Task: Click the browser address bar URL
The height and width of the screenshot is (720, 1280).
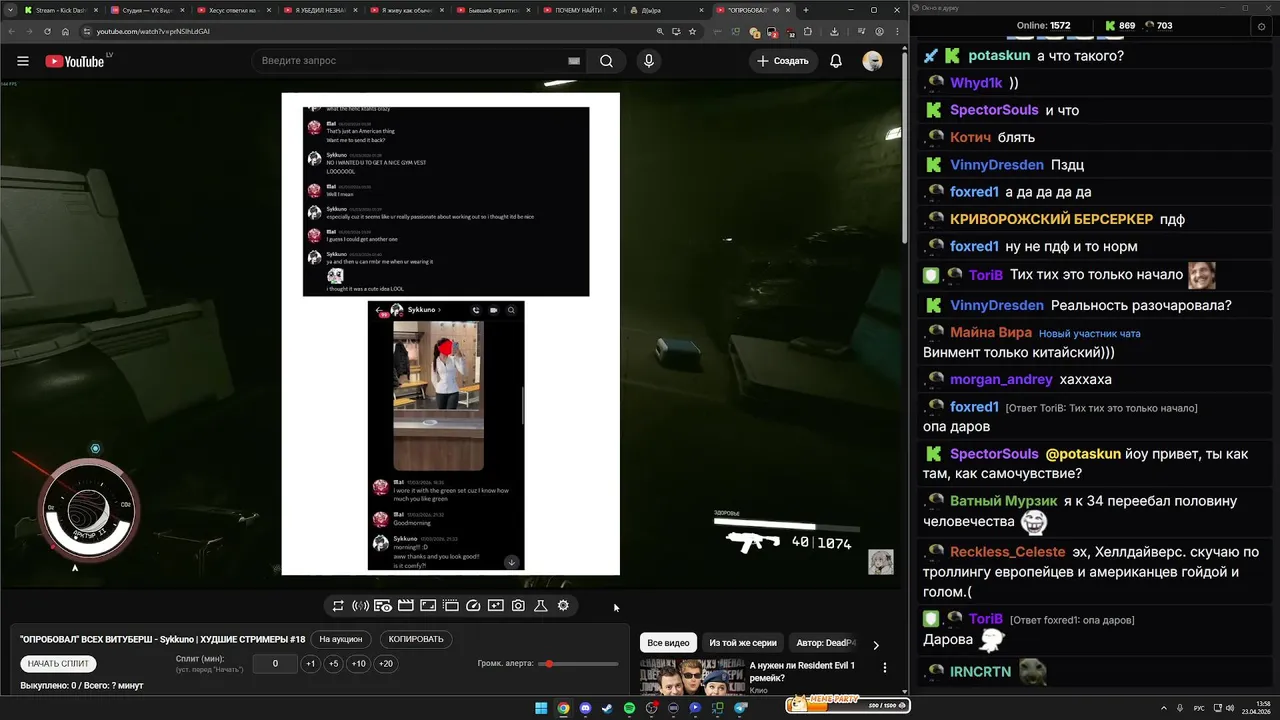Action: (x=153, y=31)
